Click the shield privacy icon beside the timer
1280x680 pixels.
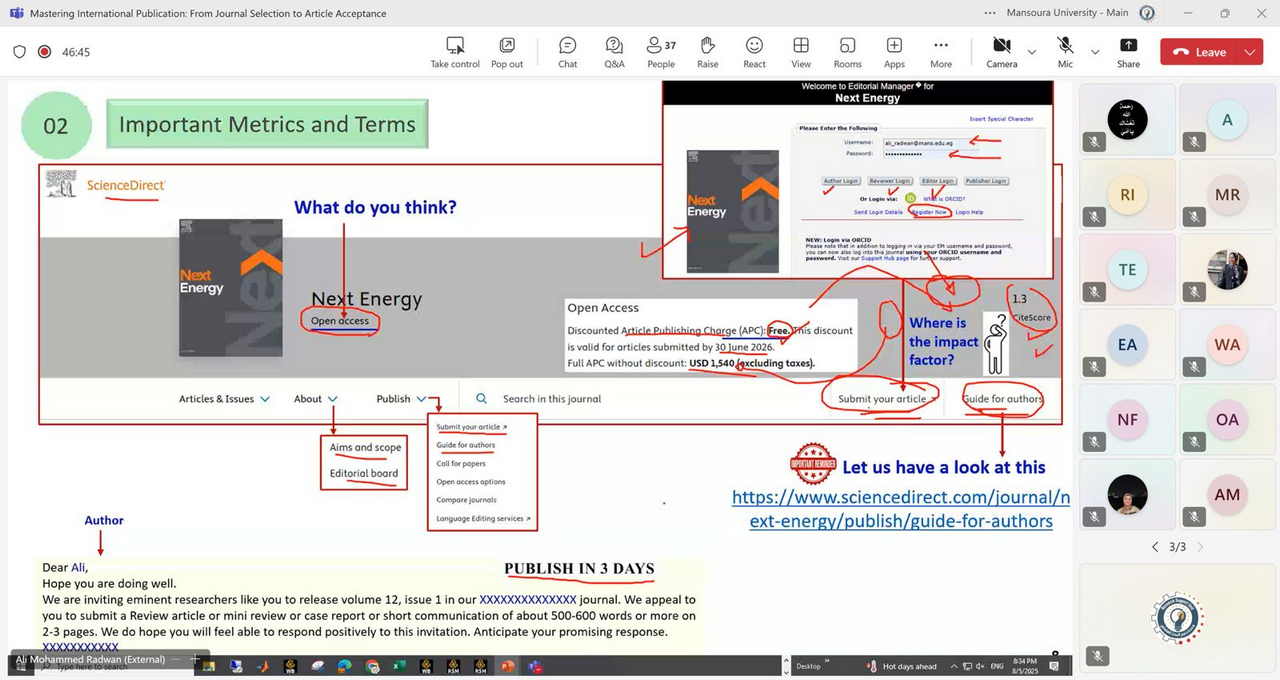19,52
